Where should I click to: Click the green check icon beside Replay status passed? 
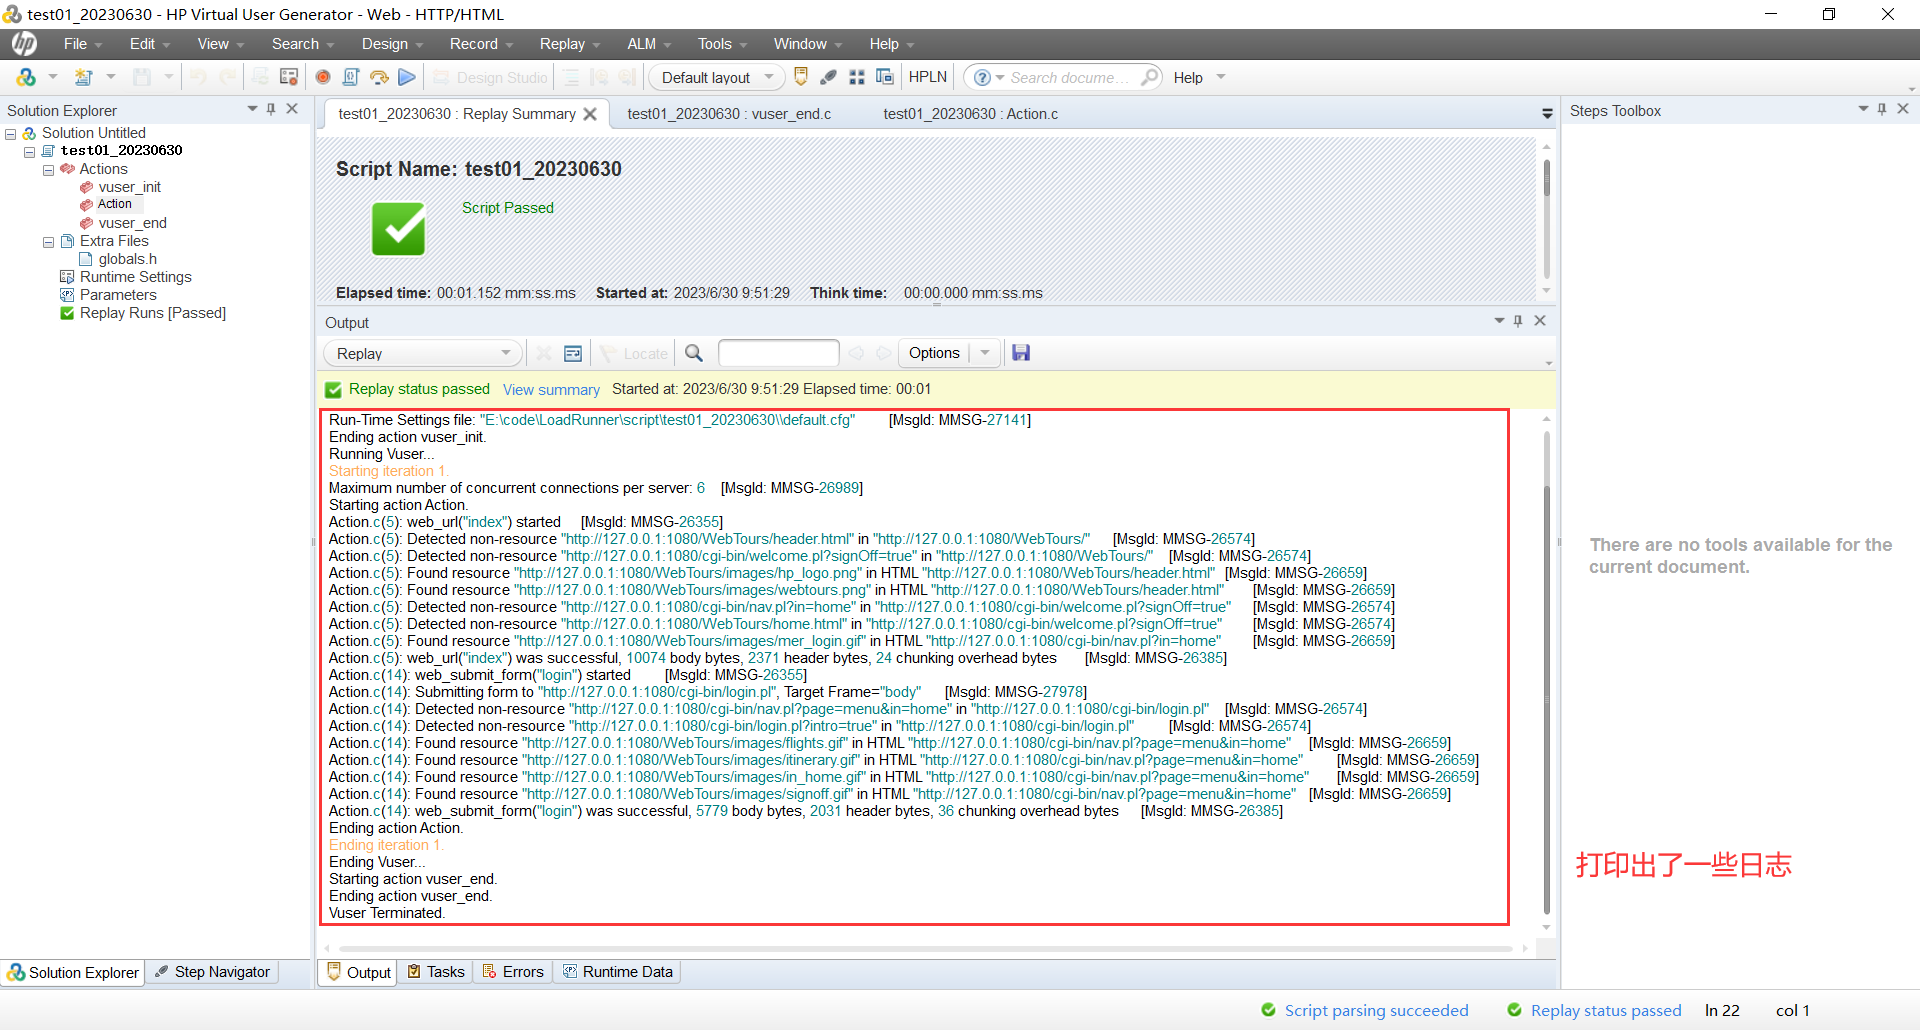[333, 390]
